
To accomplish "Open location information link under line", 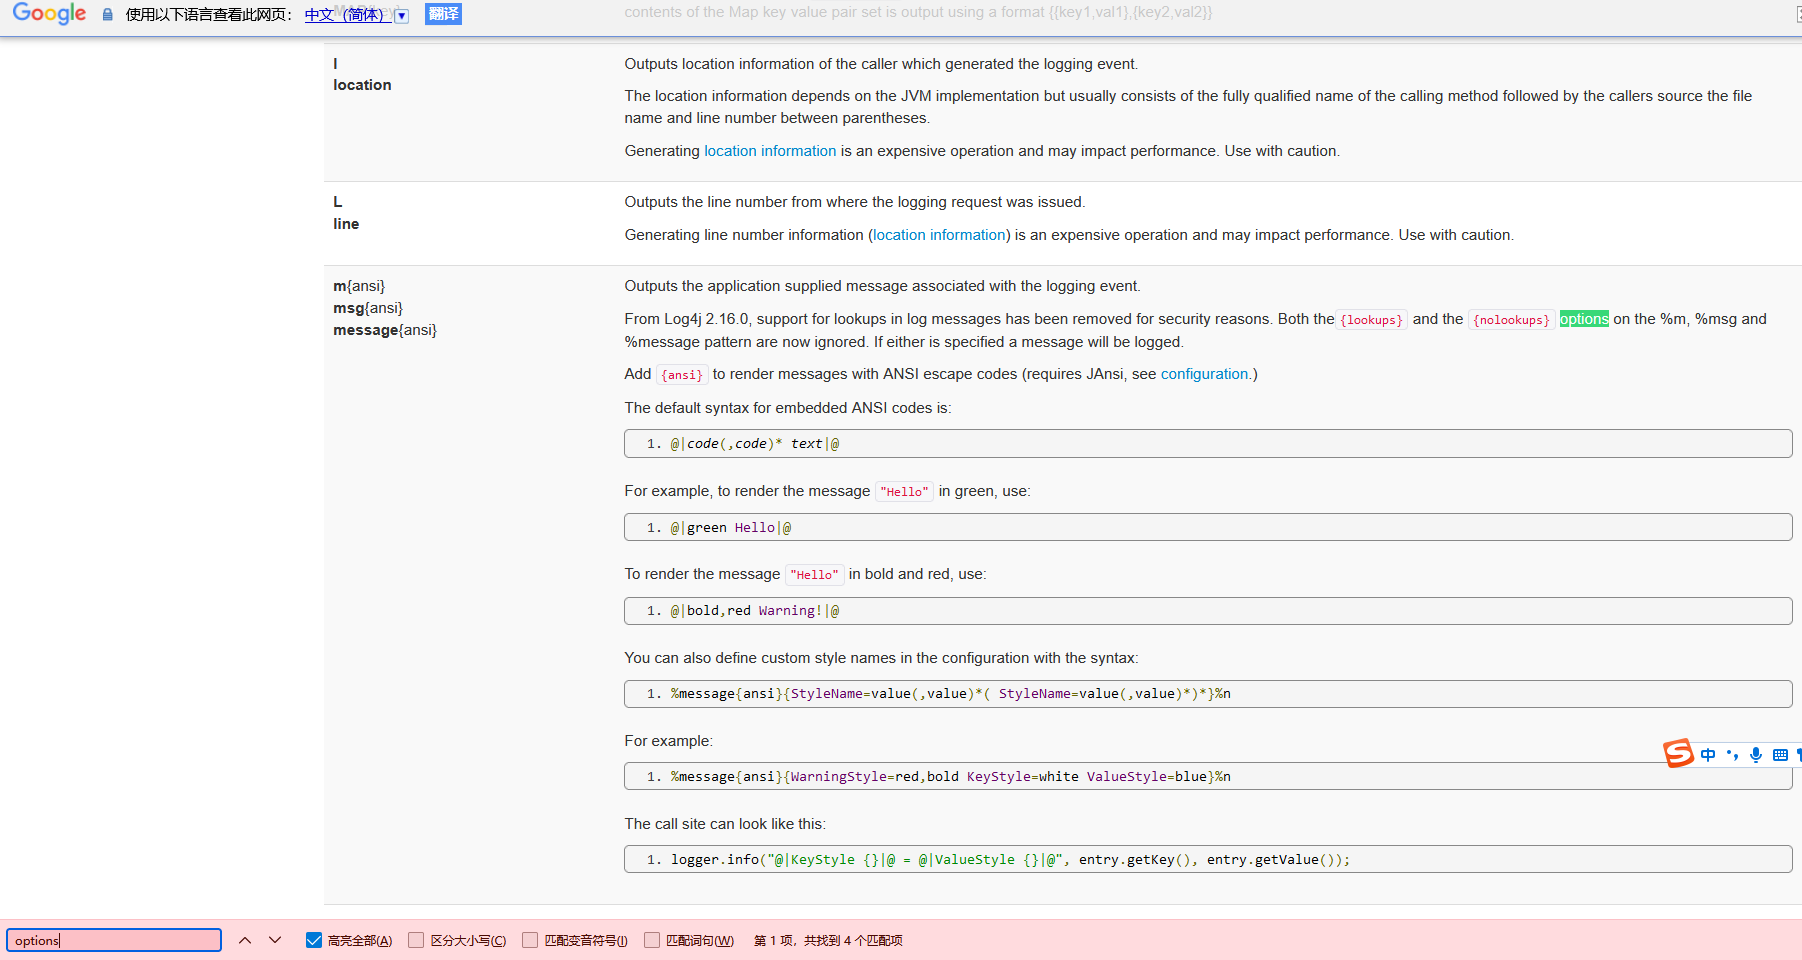I will point(939,235).
